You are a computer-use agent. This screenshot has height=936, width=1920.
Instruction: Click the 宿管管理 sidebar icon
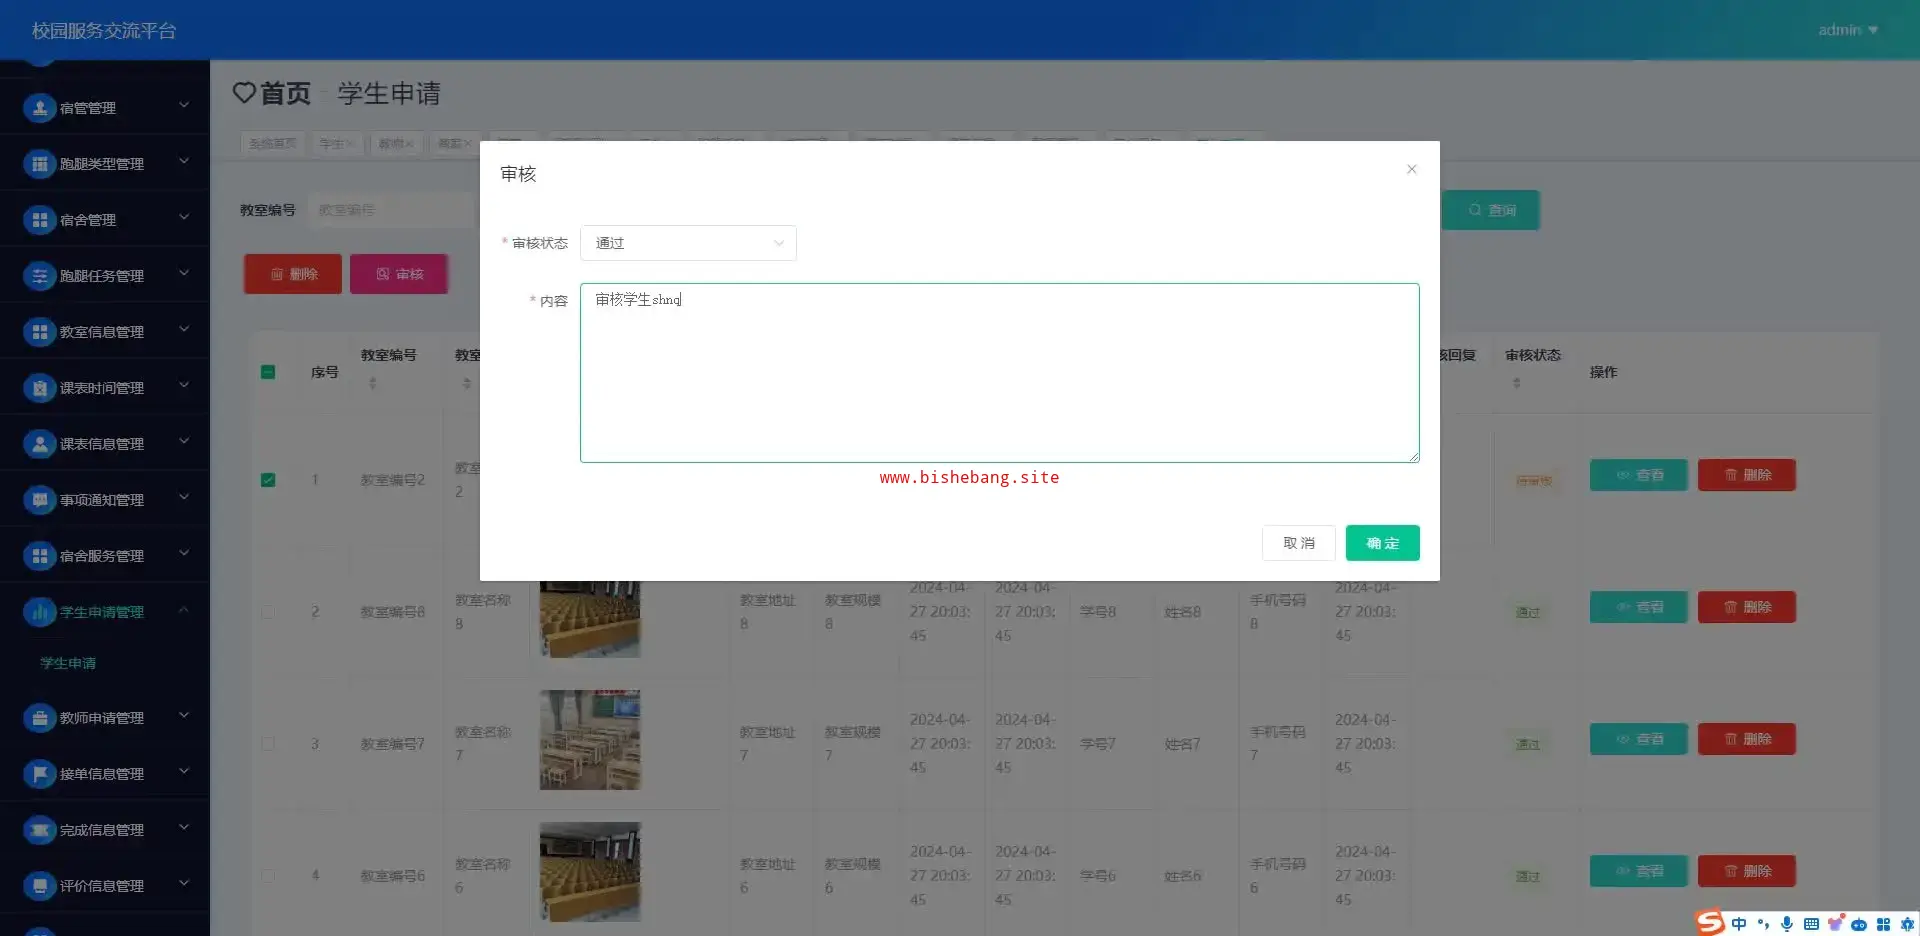pos(39,108)
